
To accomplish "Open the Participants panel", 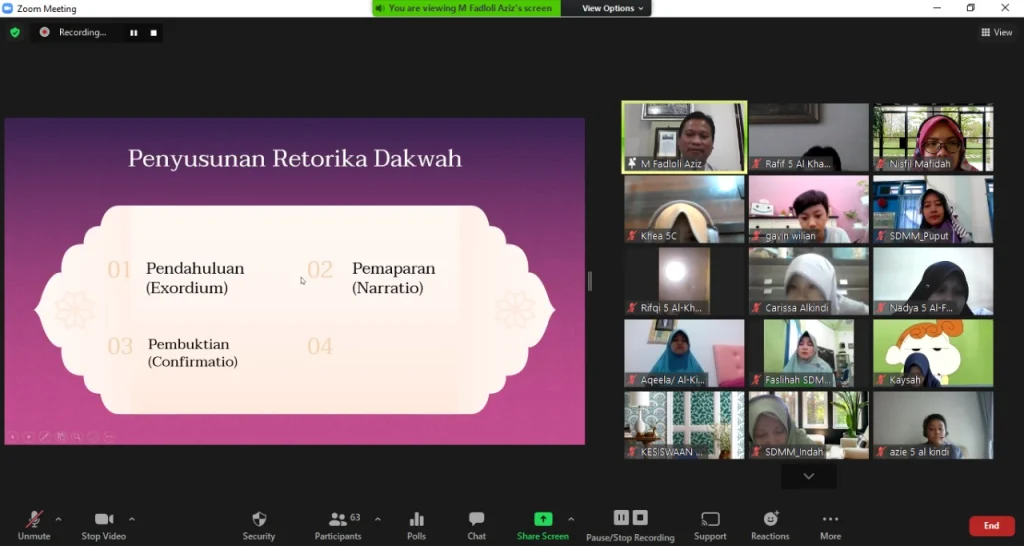I will 338,526.
